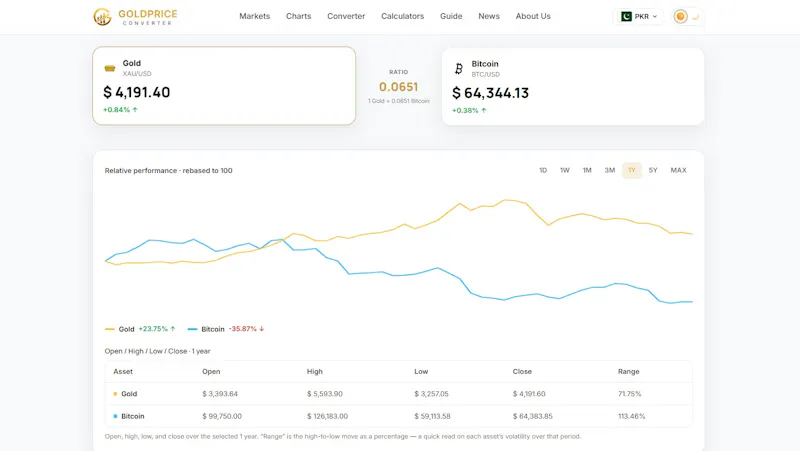The width and height of the screenshot is (800, 451).
Task: Open the News page
Action: tap(489, 16)
